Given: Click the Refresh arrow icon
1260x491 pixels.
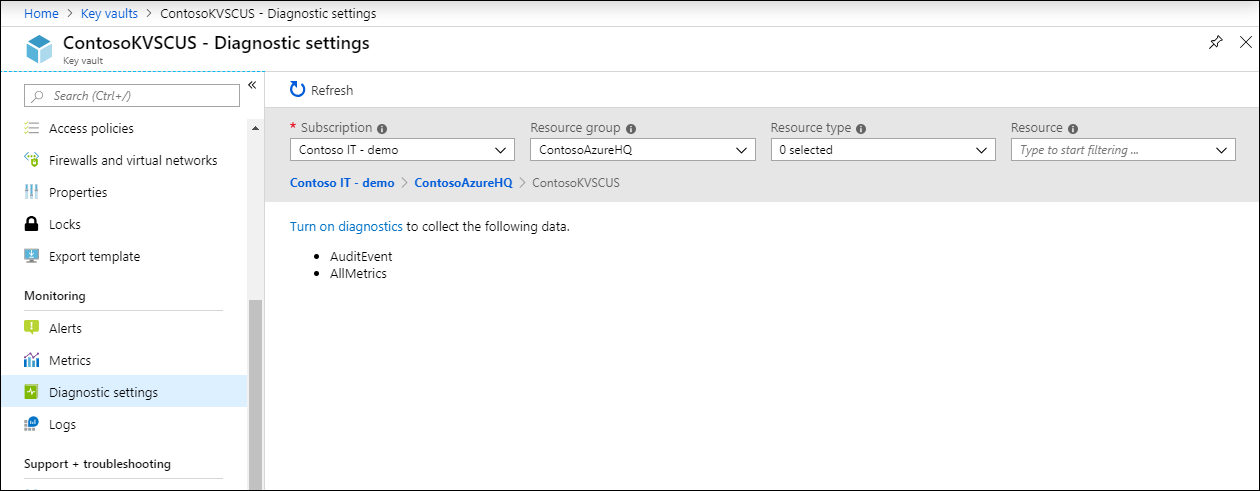Looking at the screenshot, I should [297, 90].
